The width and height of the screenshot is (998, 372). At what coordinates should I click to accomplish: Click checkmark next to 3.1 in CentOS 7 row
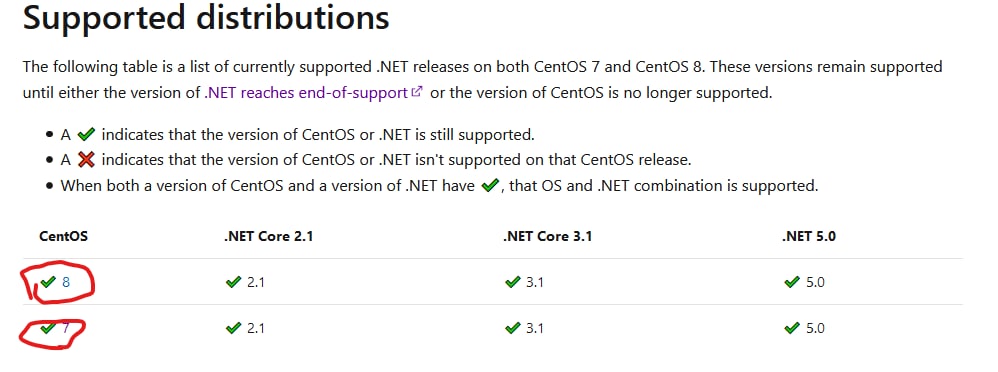coord(512,328)
